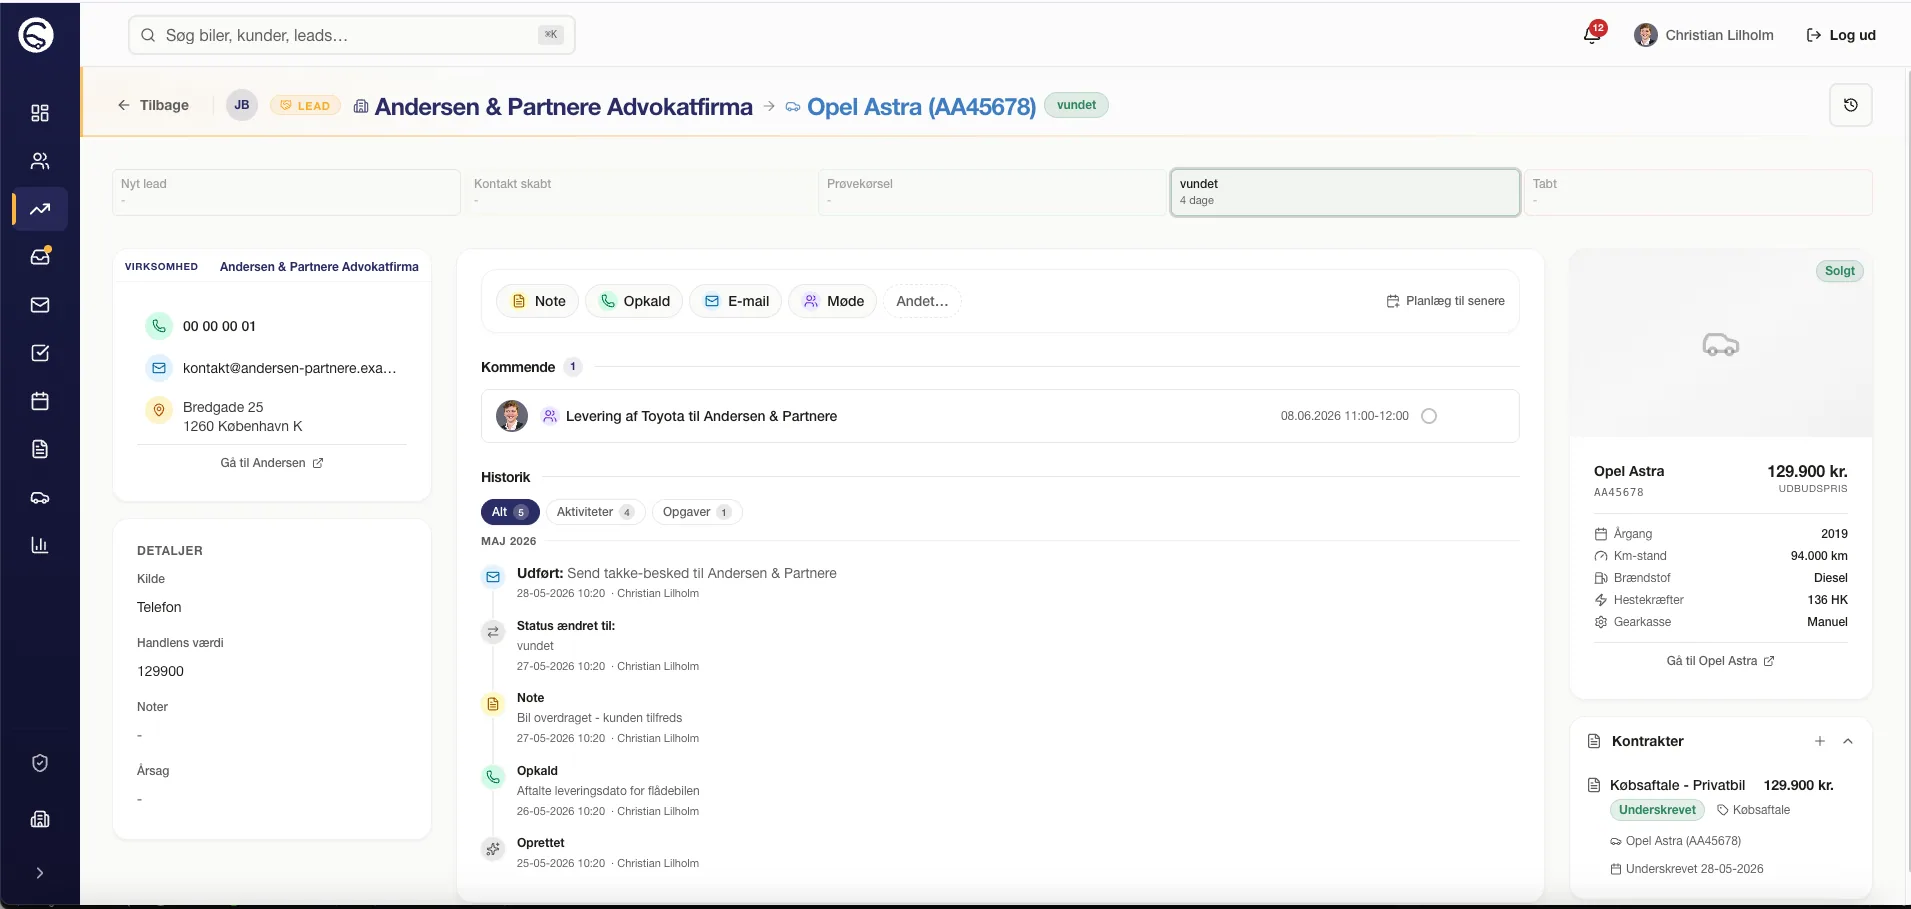1911x909 pixels.
Task: Open the cars icon in sidebar
Action: pyautogui.click(x=40, y=497)
